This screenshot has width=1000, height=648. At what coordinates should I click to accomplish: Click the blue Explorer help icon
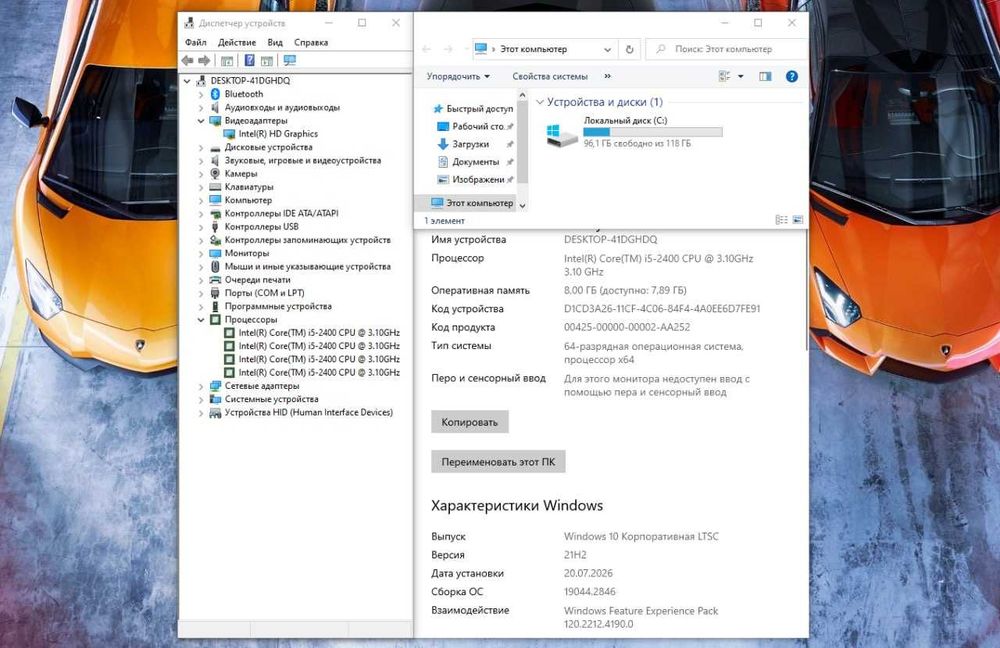click(x=791, y=77)
